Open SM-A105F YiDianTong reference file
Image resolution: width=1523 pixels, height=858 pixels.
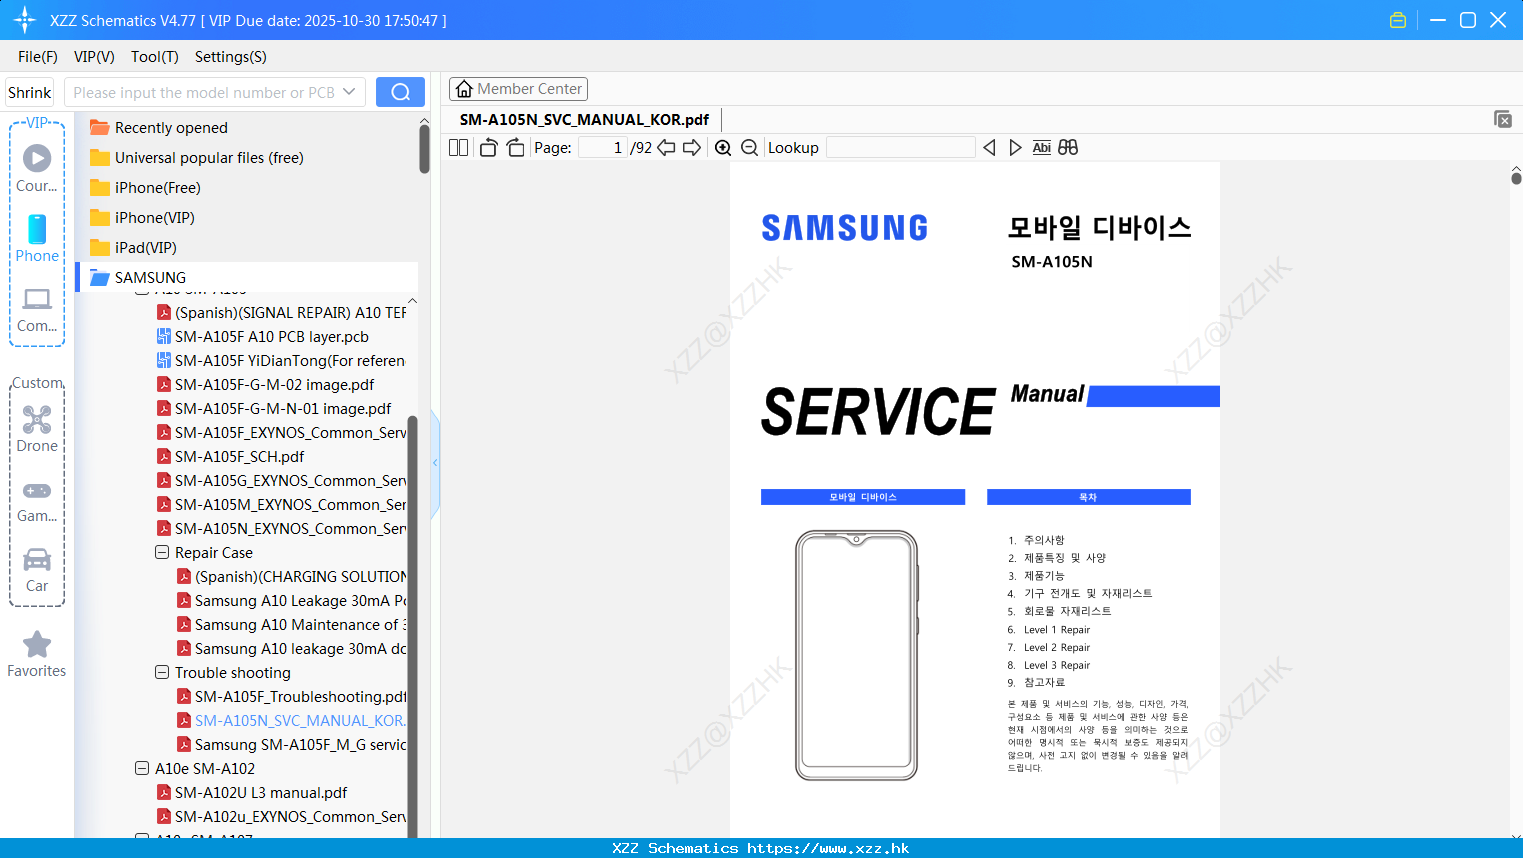point(289,360)
